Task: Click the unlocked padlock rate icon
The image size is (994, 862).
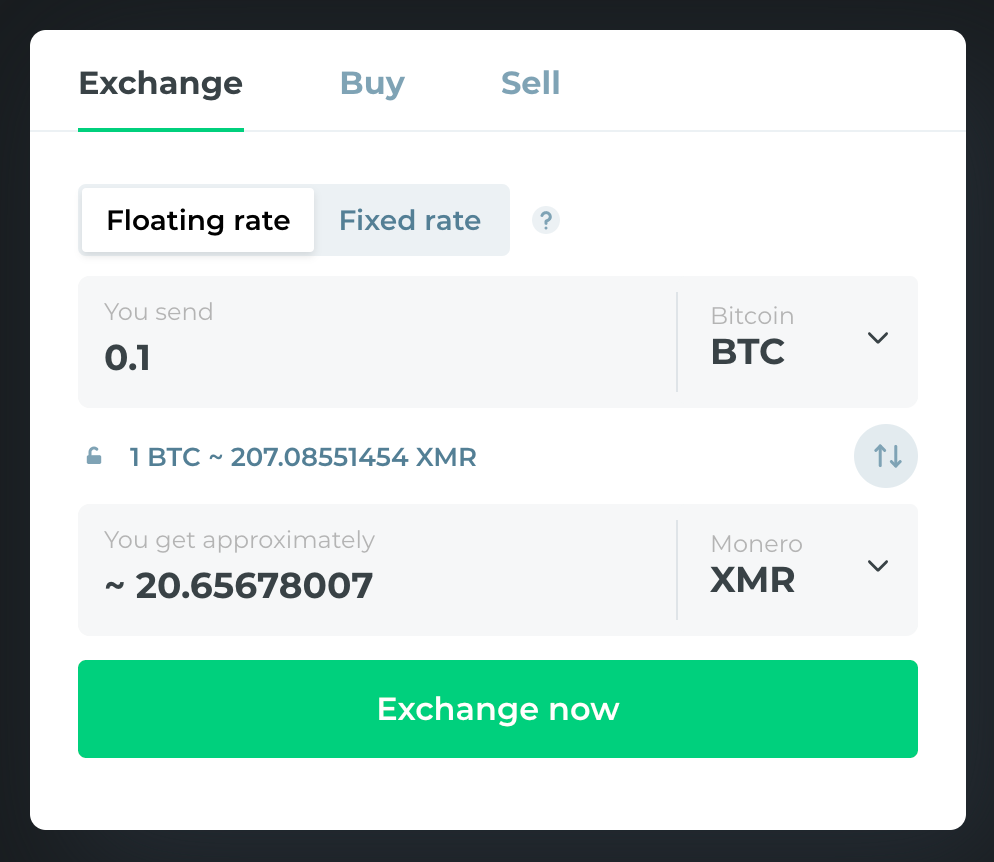Action: point(94,457)
